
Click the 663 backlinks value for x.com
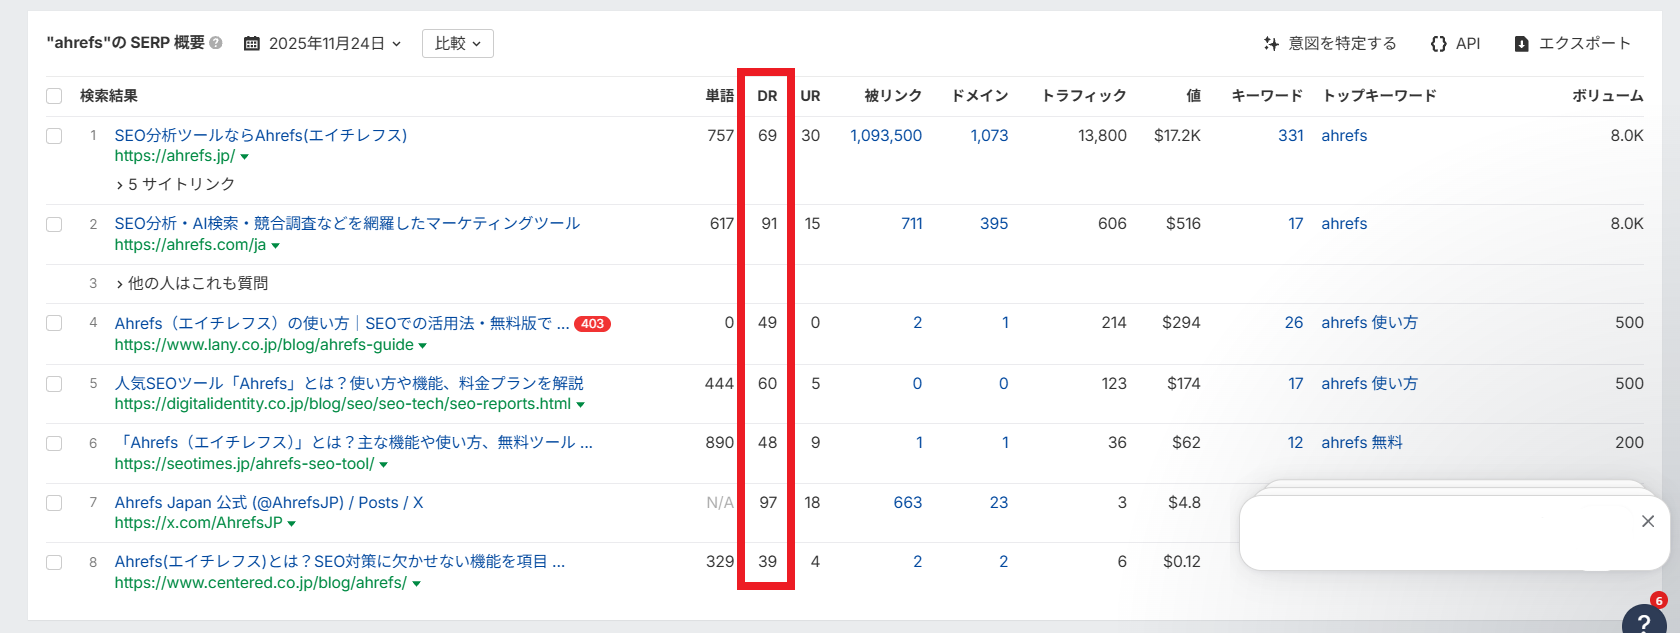click(x=908, y=502)
